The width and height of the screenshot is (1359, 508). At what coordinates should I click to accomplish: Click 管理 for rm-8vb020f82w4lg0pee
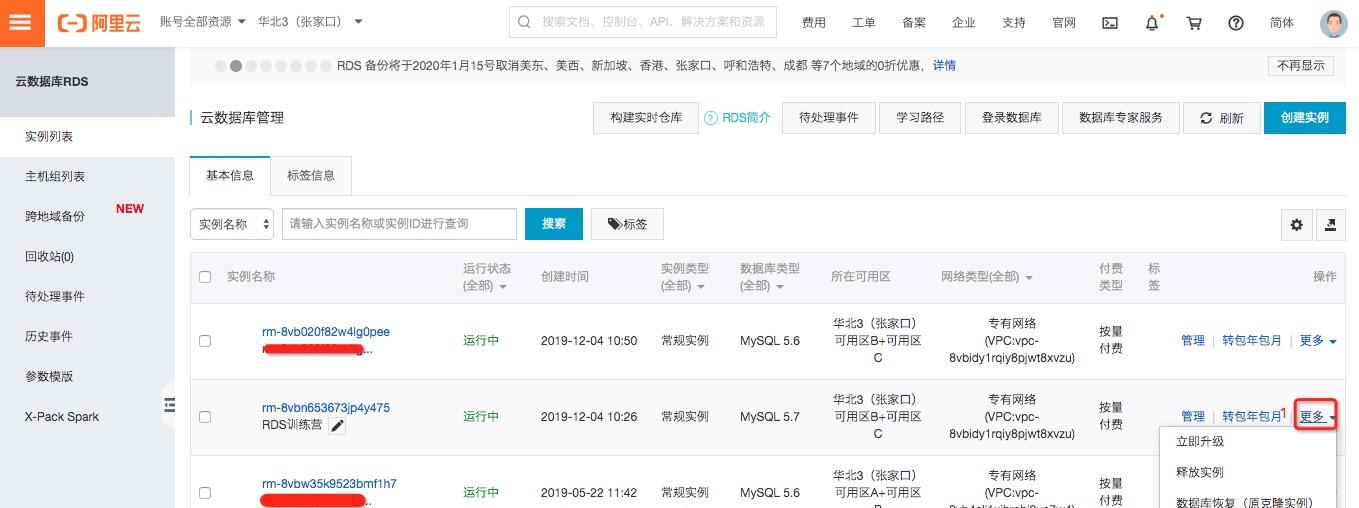click(x=1193, y=341)
